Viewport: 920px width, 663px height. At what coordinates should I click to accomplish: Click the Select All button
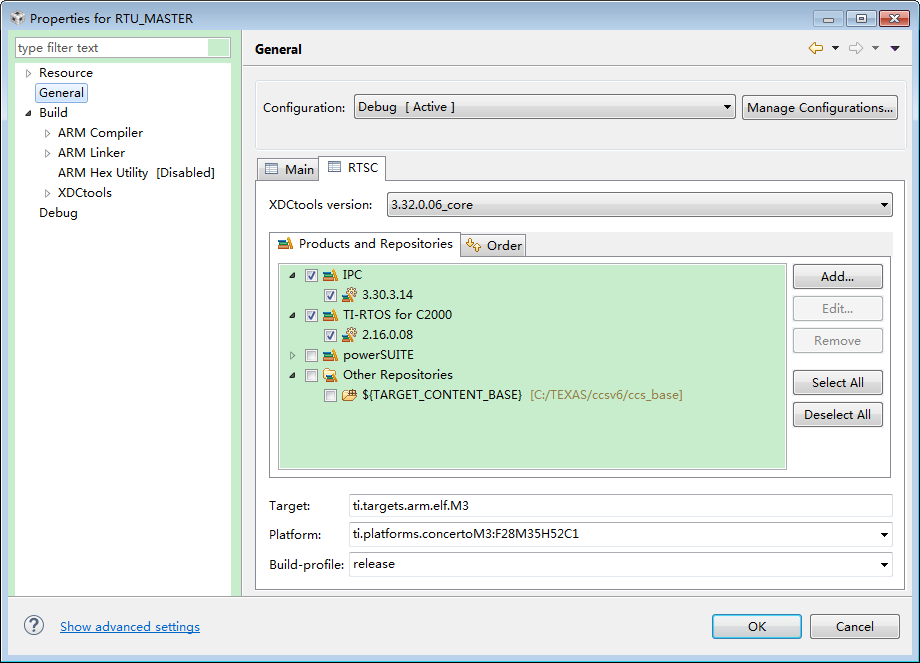837,383
